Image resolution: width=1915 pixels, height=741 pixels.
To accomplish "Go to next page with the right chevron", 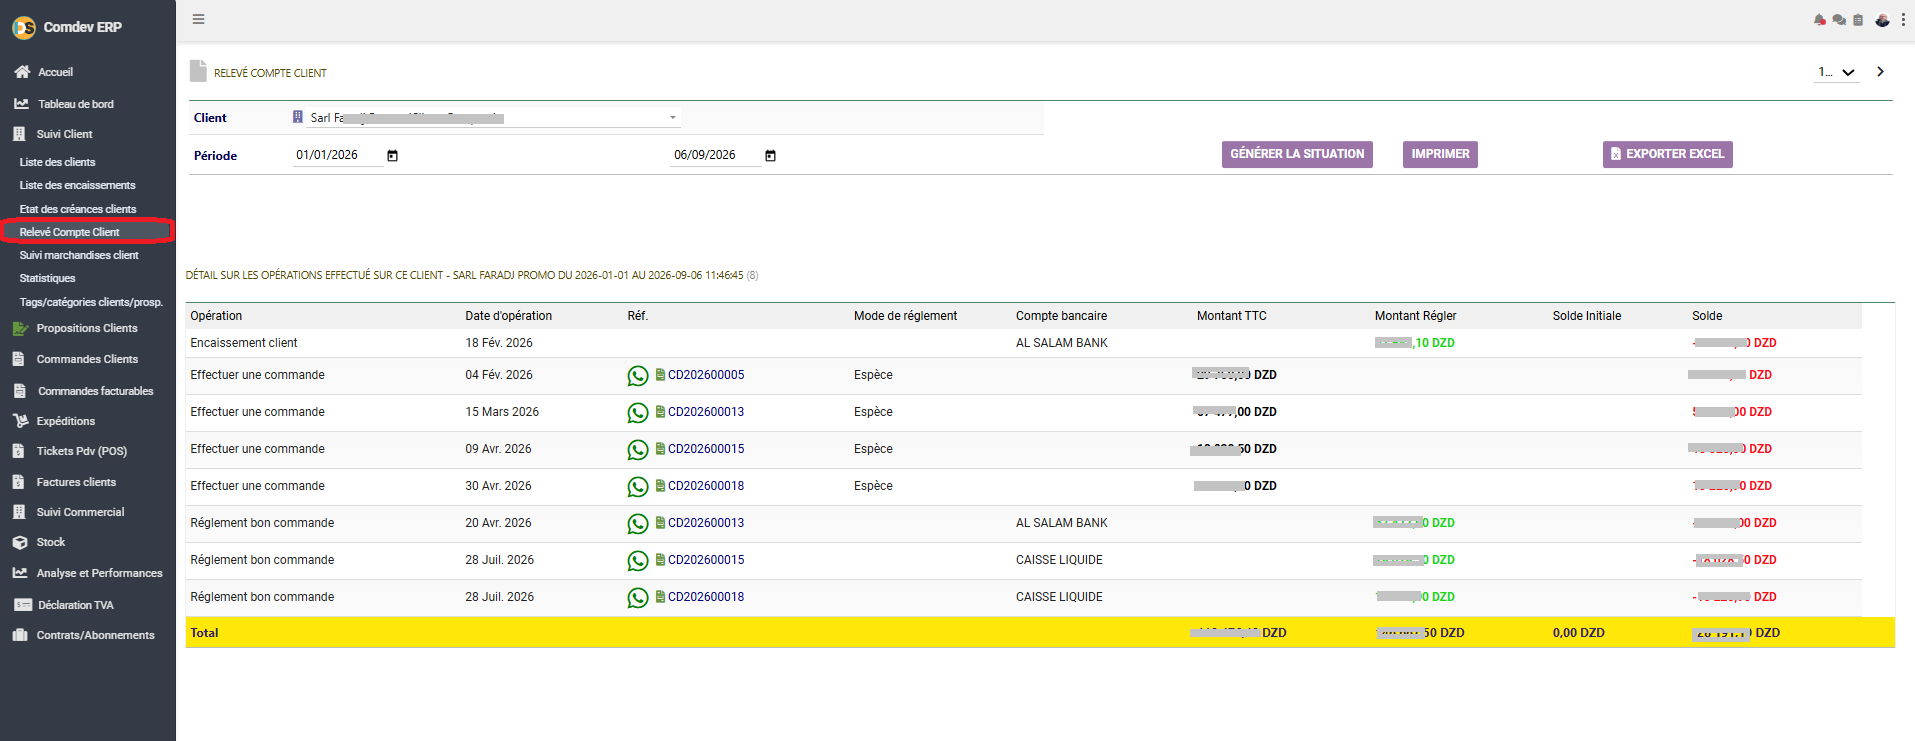I will tap(1881, 72).
